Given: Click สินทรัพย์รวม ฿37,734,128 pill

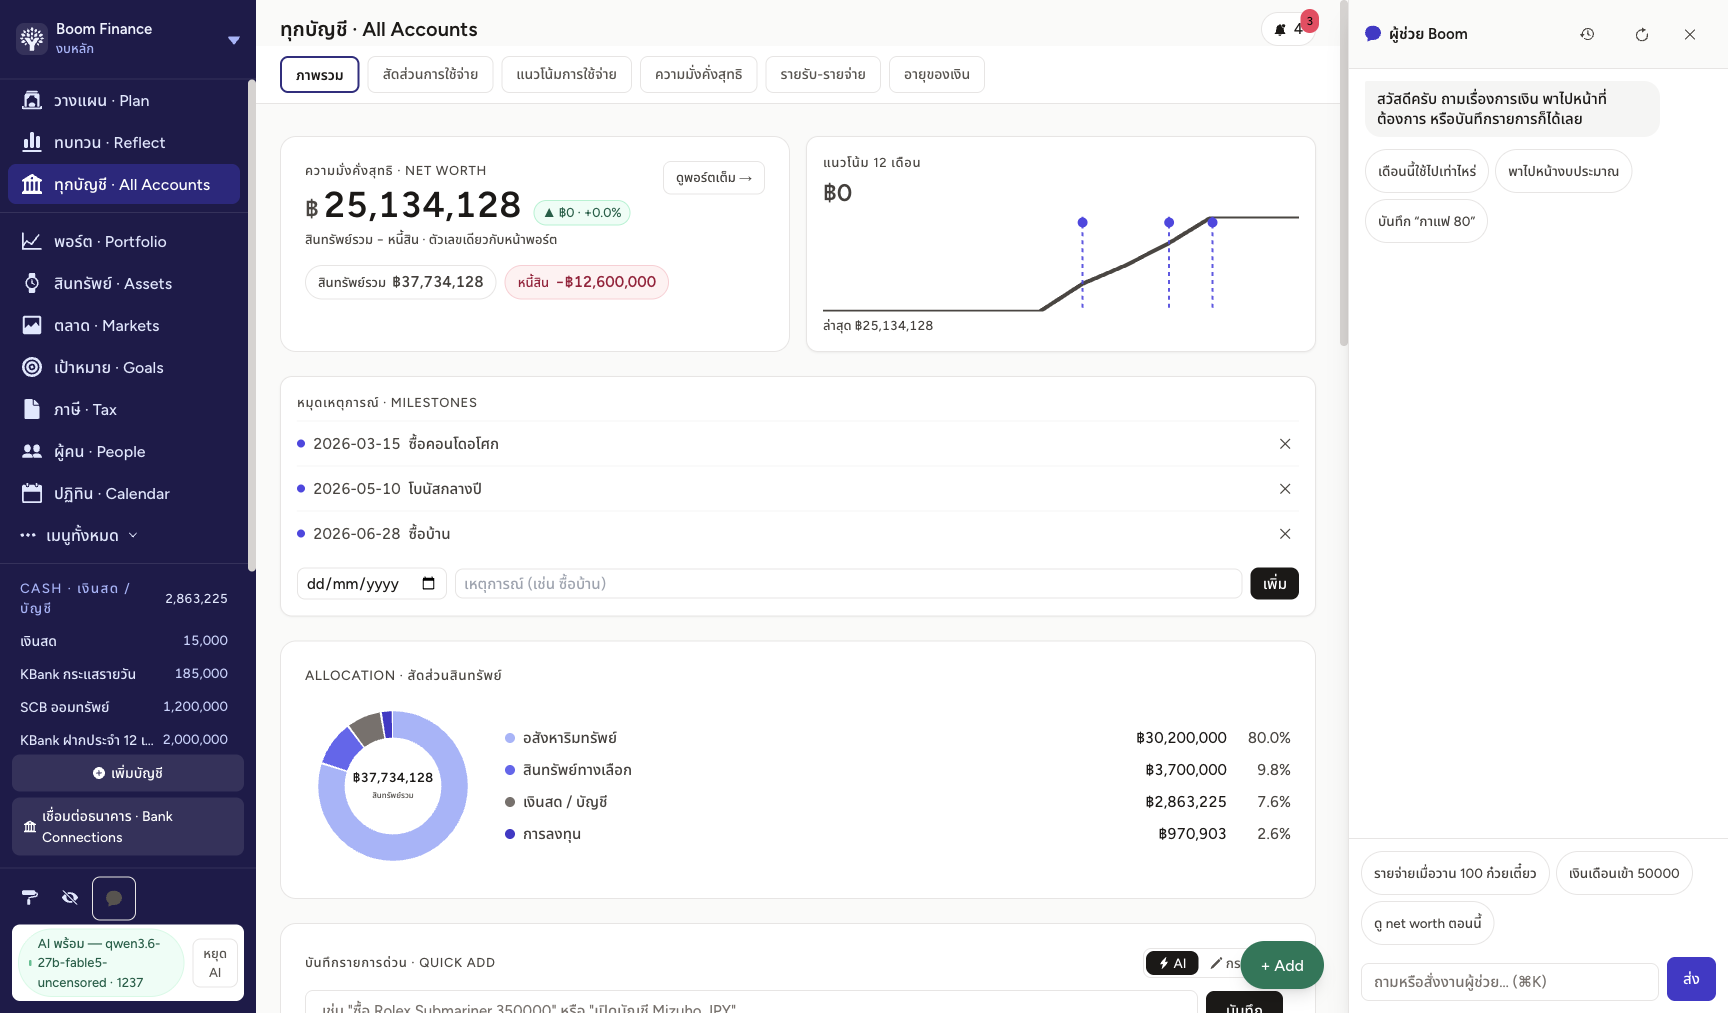Looking at the screenshot, I should point(400,282).
